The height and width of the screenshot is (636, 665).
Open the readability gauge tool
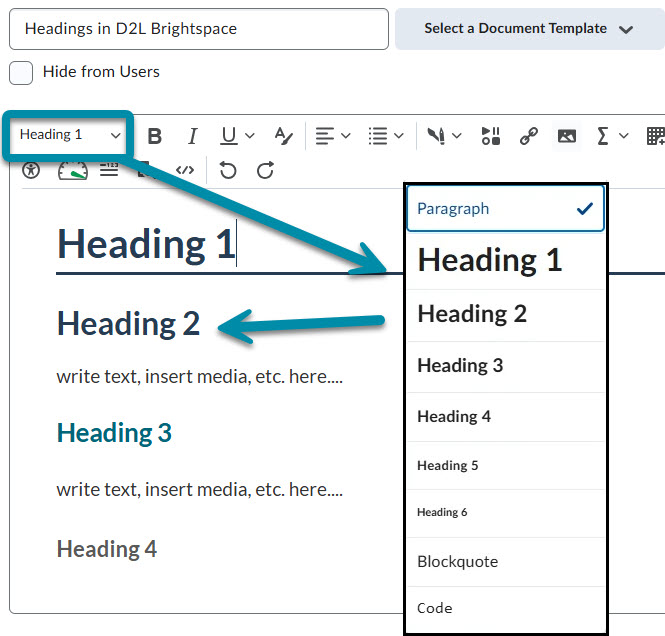click(x=73, y=170)
